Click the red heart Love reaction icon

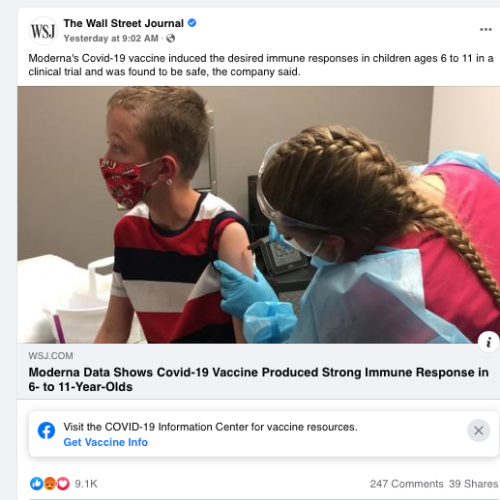[63, 483]
